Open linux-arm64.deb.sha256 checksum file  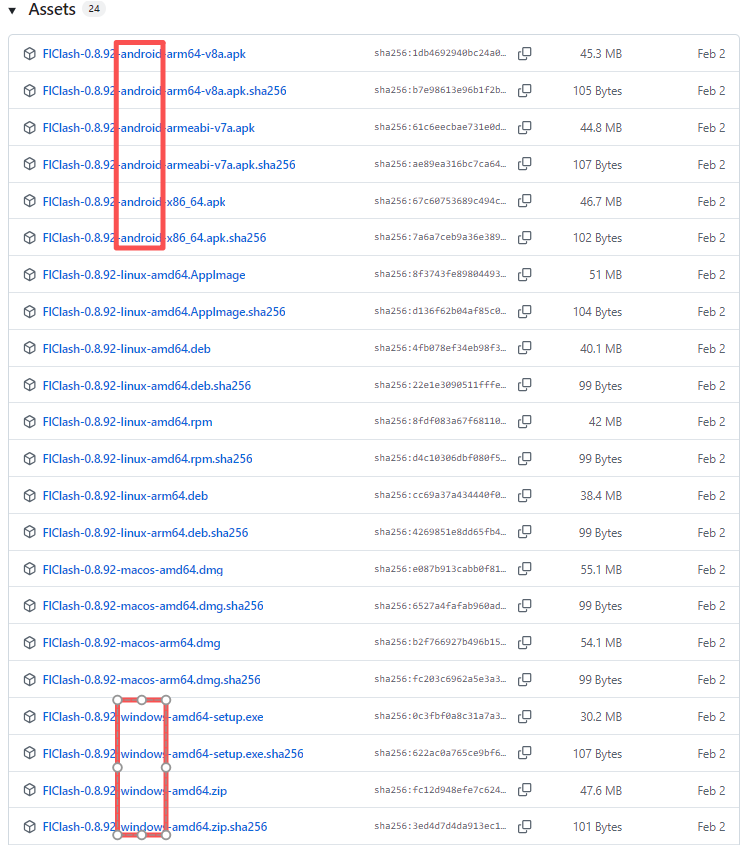coord(145,533)
